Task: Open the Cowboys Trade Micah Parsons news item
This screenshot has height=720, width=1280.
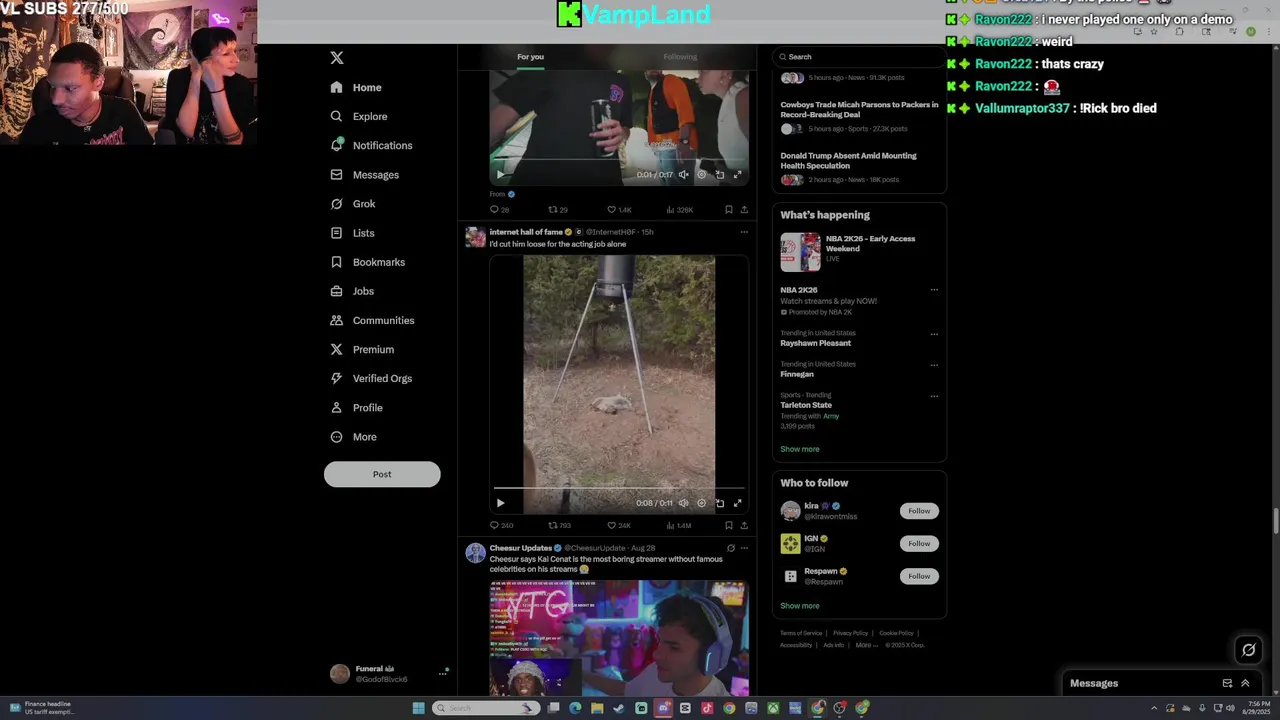Action: [x=860, y=118]
